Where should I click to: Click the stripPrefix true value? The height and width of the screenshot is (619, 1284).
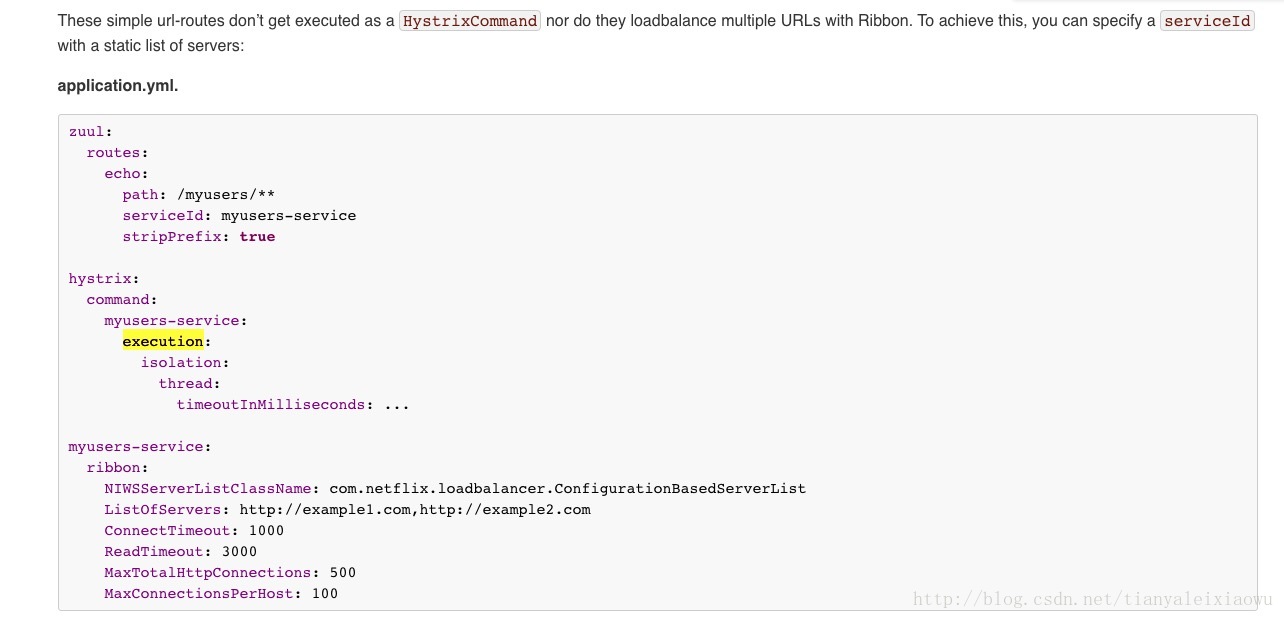coord(257,237)
